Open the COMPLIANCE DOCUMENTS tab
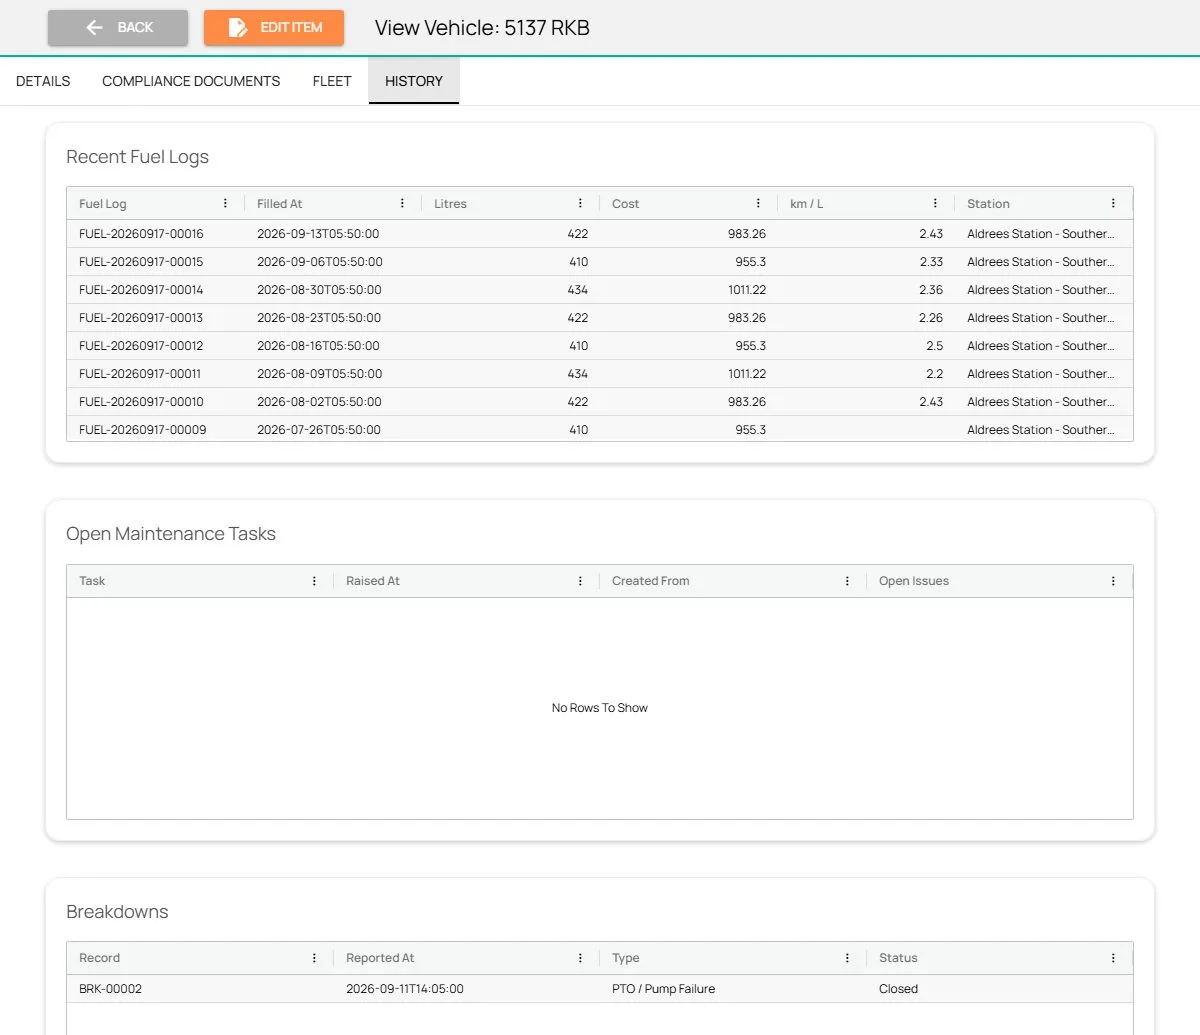Viewport: 1200px width, 1035px height. pos(191,81)
